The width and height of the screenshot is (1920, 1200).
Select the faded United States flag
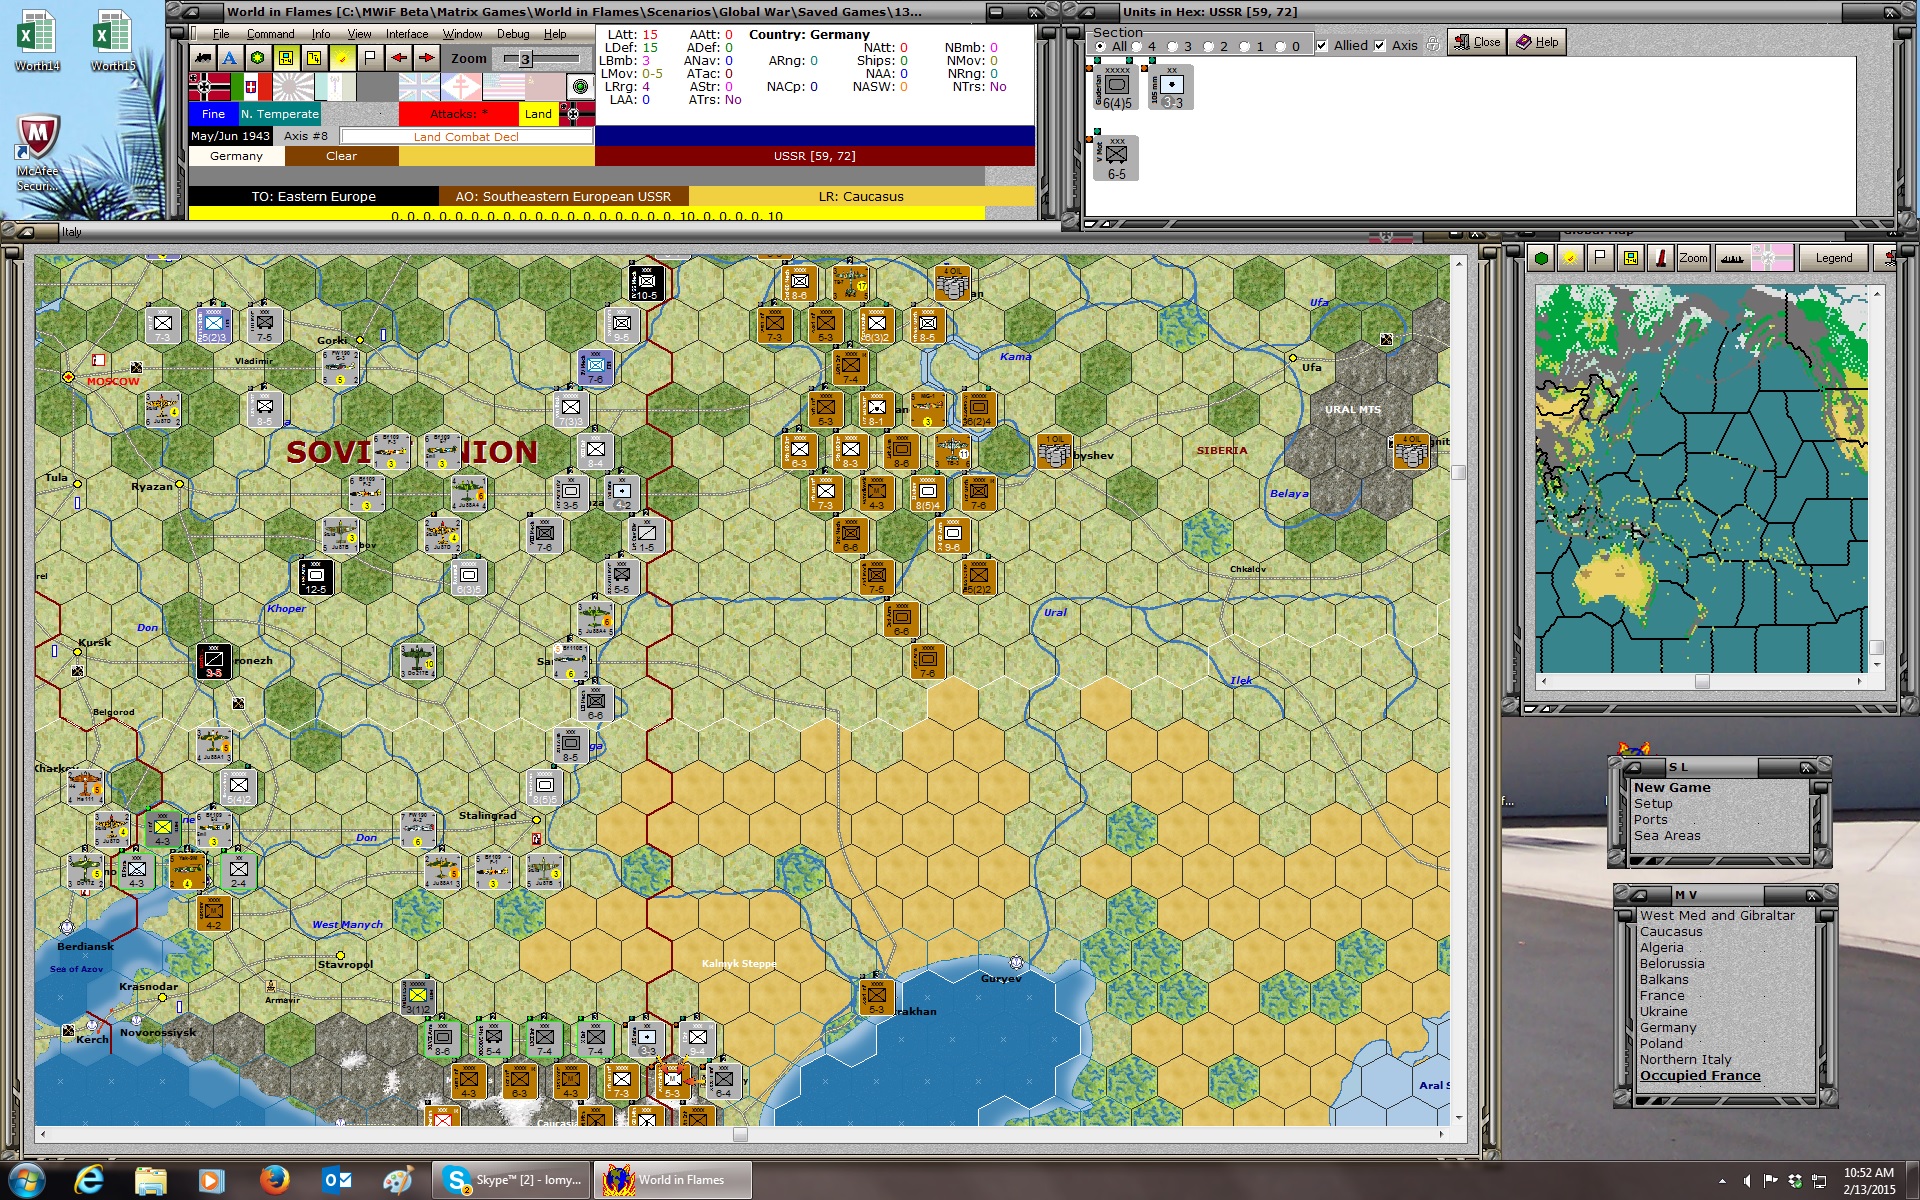tap(503, 87)
